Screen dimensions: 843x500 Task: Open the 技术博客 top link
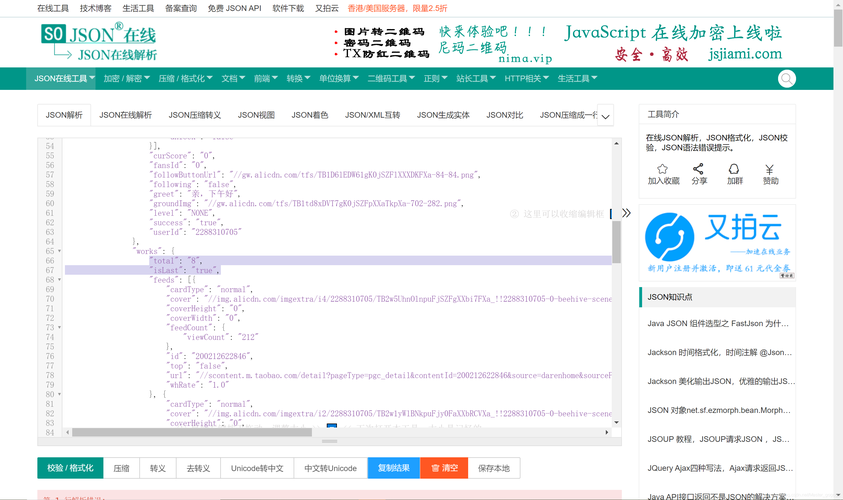(96, 8)
